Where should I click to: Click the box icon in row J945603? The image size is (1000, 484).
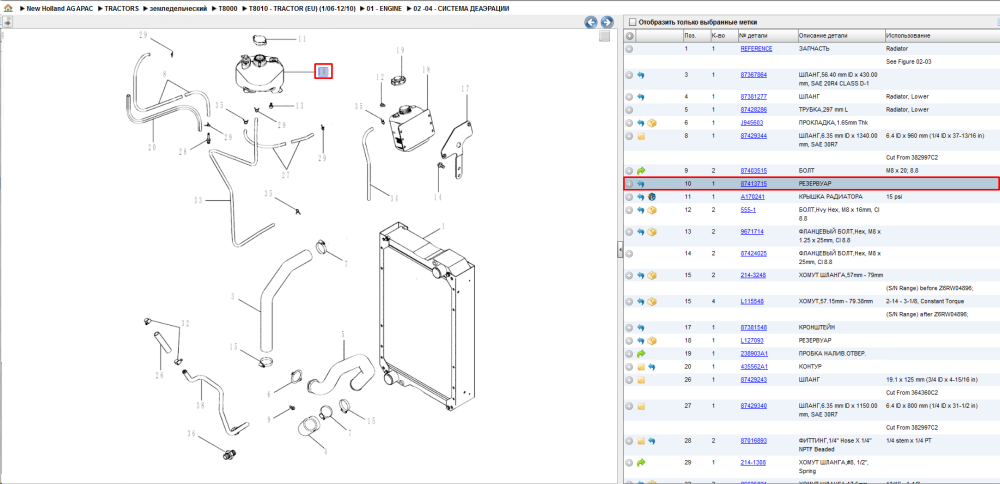point(652,123)
